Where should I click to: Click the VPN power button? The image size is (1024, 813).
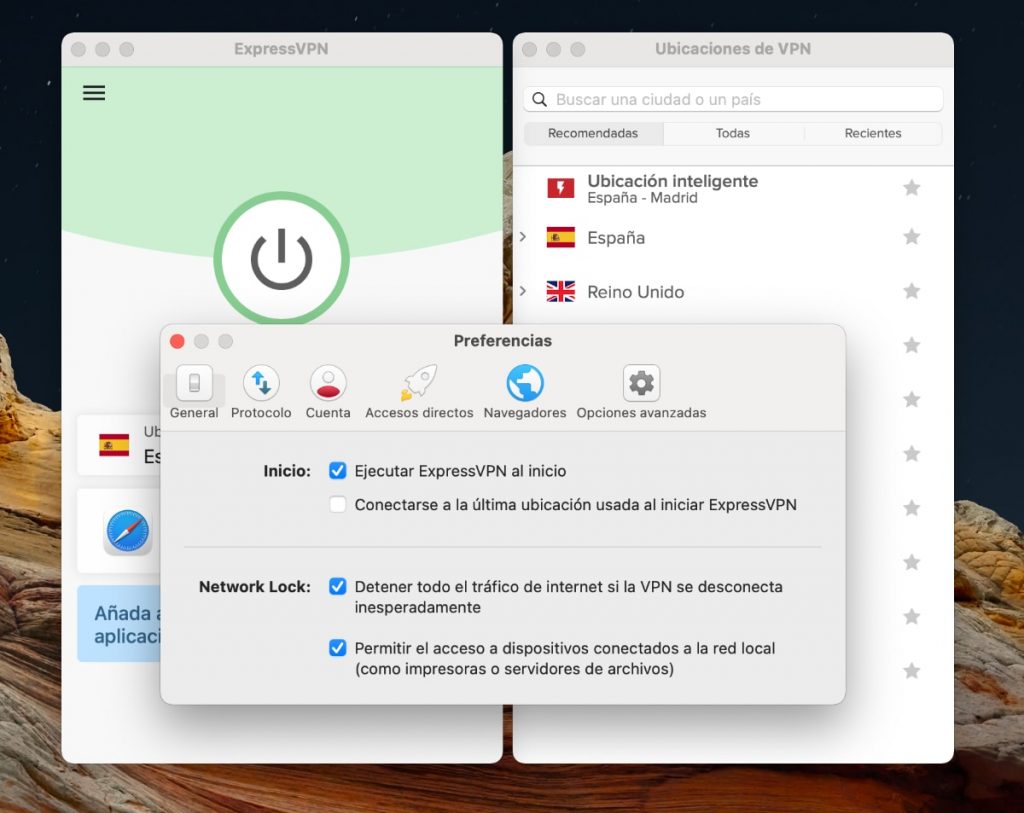coord(281,259)
